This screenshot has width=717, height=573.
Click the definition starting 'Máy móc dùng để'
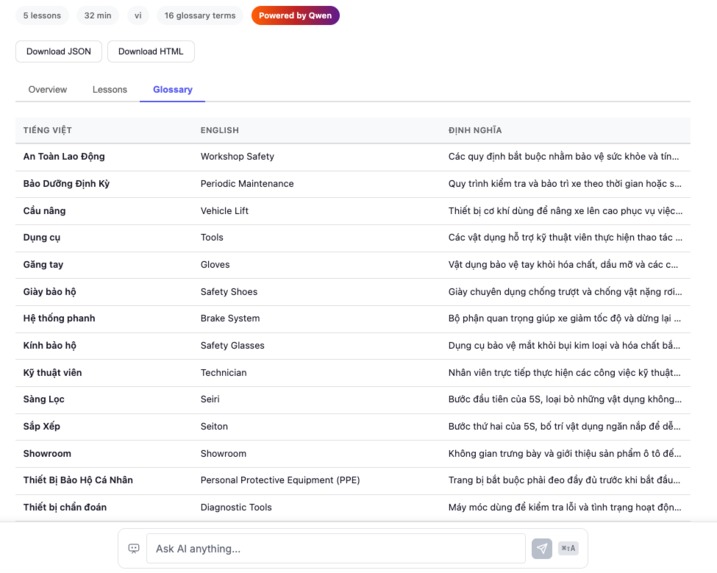click(565, 507)
